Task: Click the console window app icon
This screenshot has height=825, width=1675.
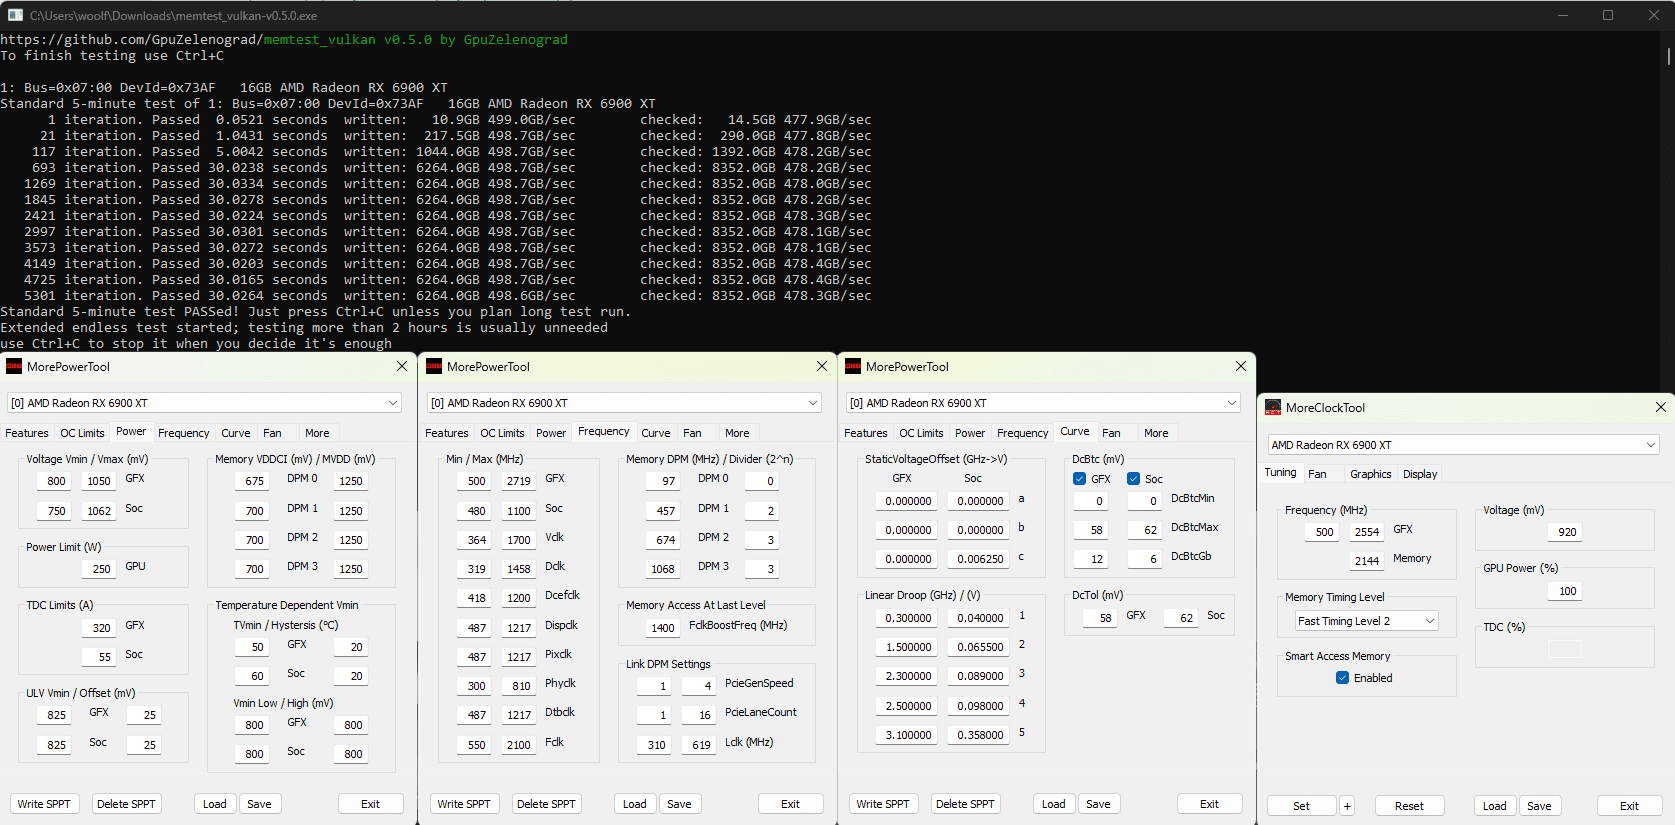Action: tap(15, 15)
